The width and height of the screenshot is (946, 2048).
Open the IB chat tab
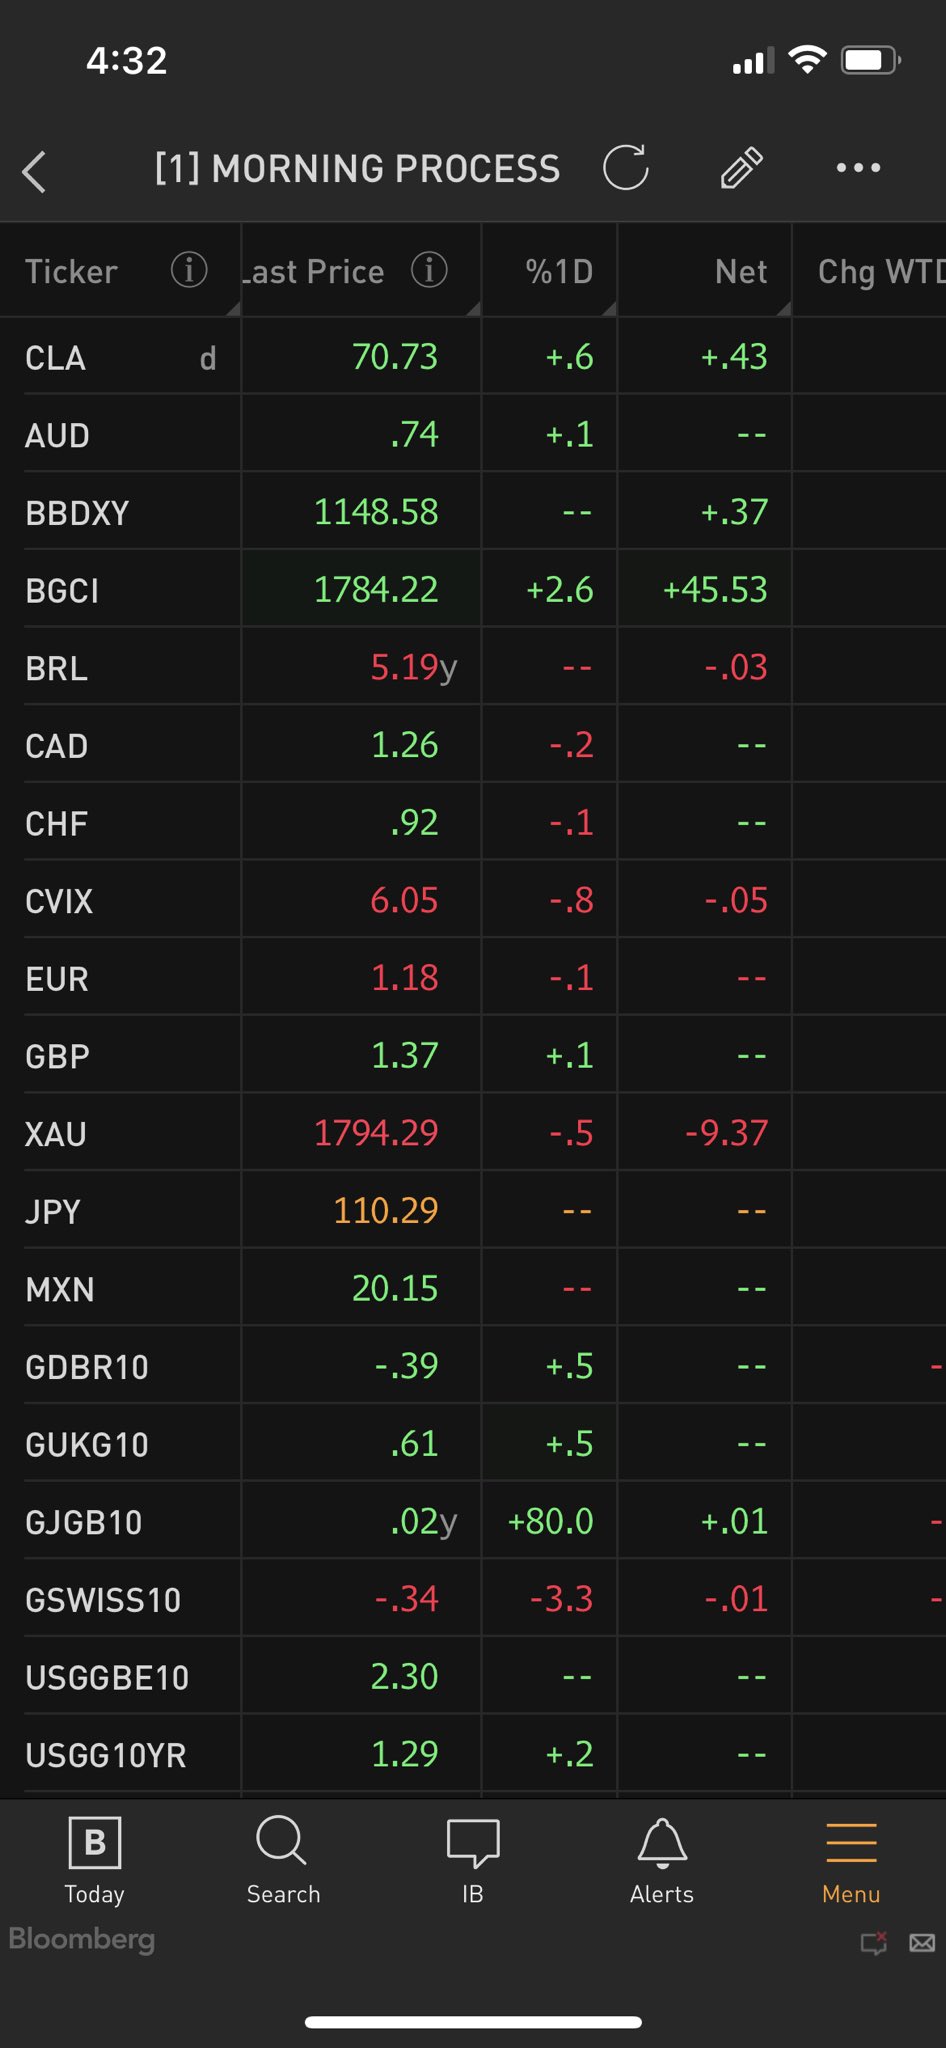click(x=473, y=1860)
